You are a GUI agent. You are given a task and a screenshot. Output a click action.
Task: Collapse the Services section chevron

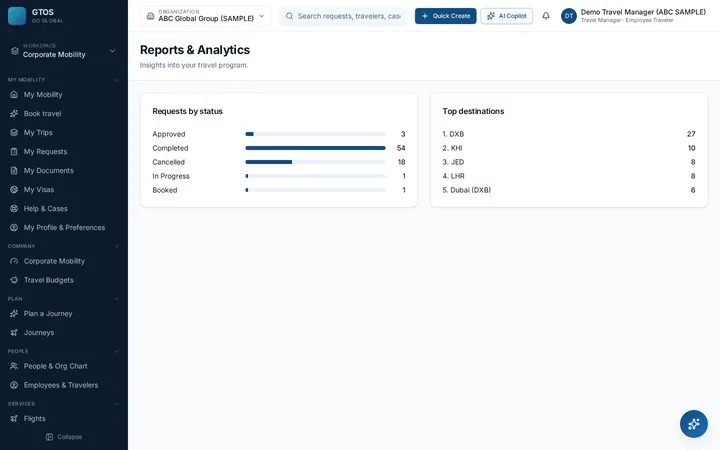point(116,404)
